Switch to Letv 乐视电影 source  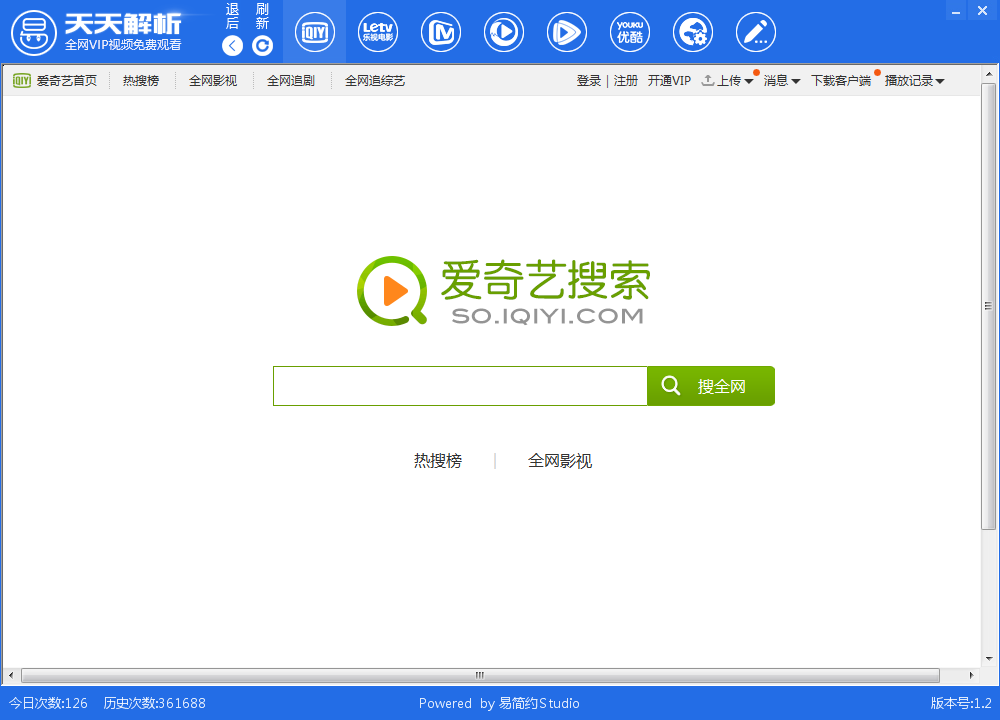click(x=378, y=33)
